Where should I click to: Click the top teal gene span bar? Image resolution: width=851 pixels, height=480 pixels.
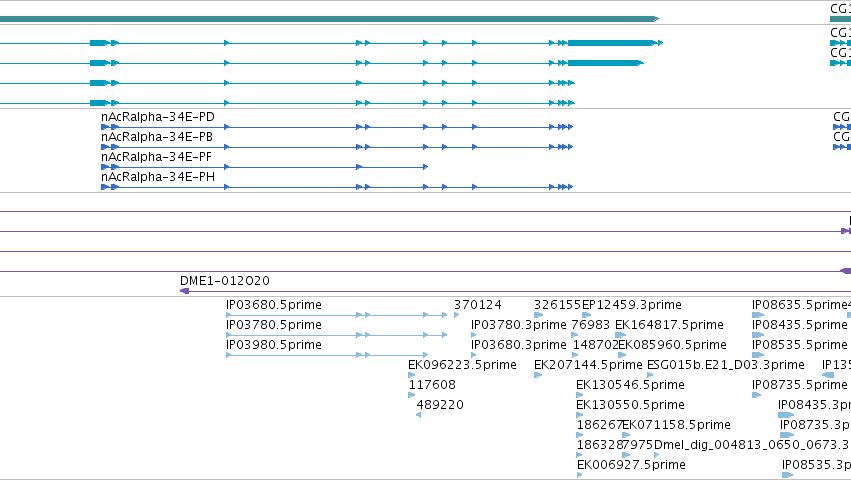(x=329, y=19)
